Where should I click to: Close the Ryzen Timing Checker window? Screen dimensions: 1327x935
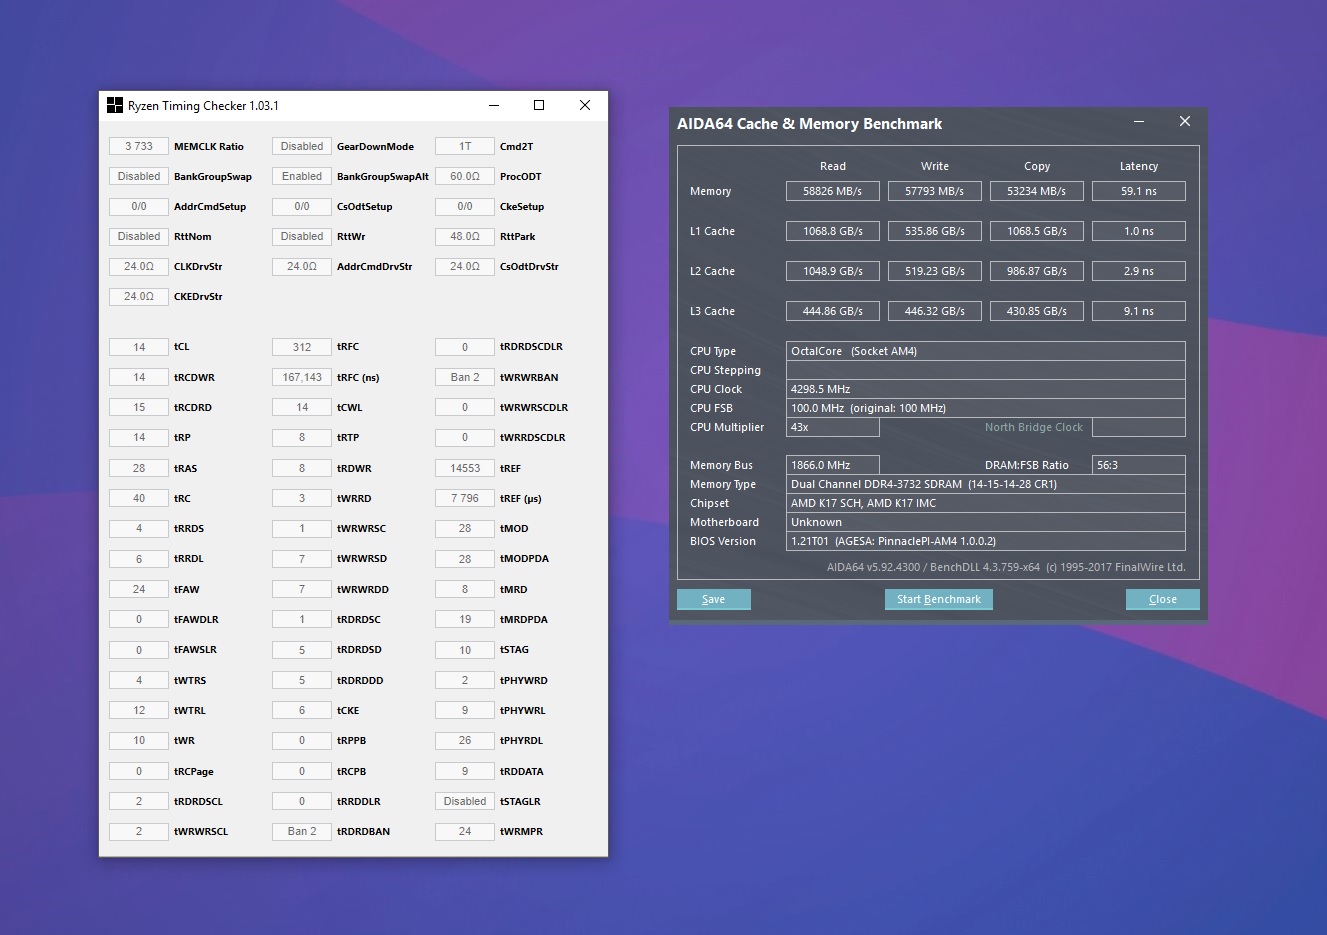coord(585,105)
